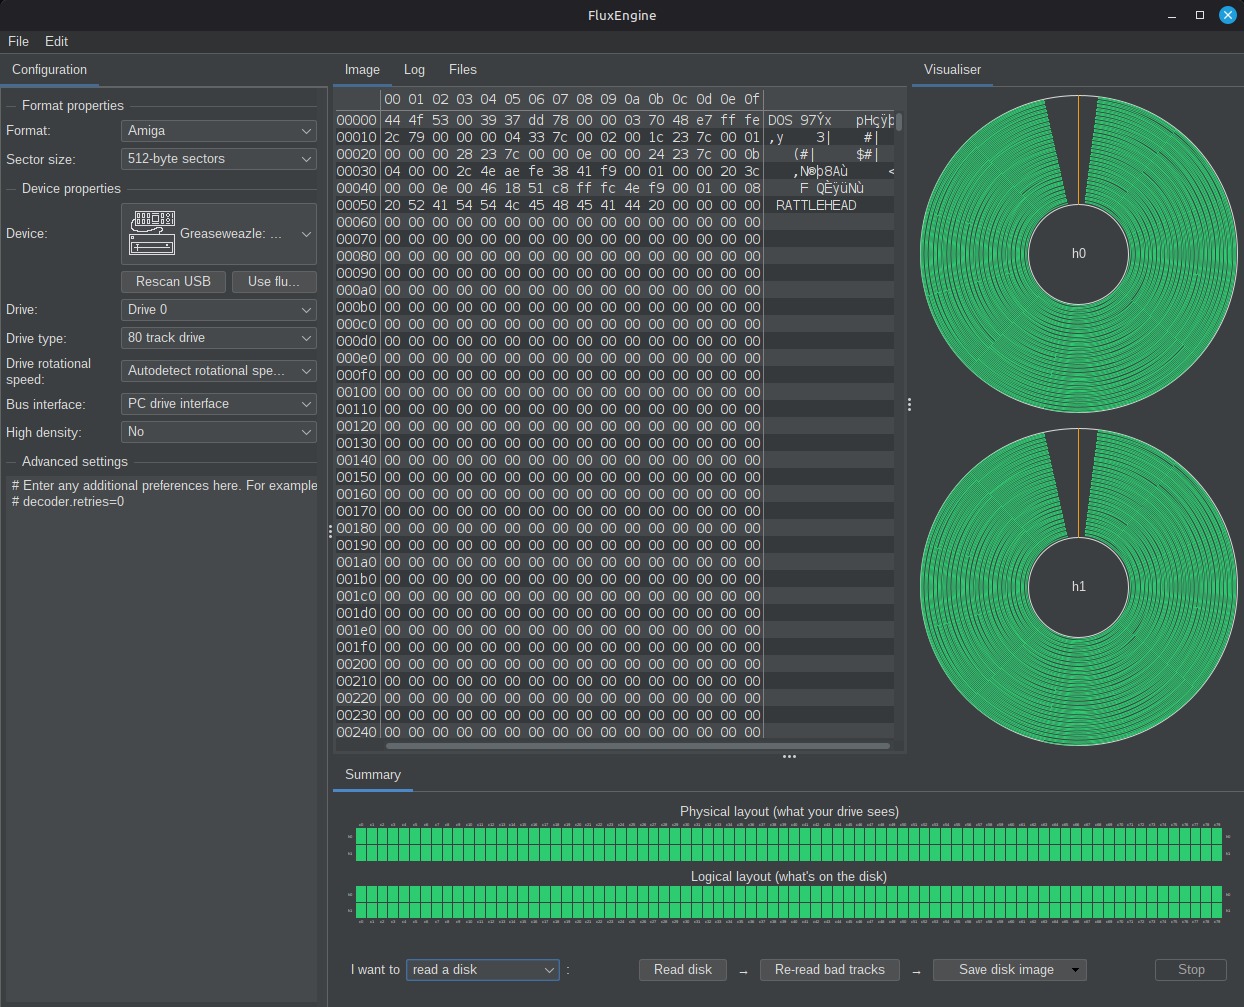Click the Greaseweazle device icon
This screenshot has width=1244, height=1007.
(152, 233)
